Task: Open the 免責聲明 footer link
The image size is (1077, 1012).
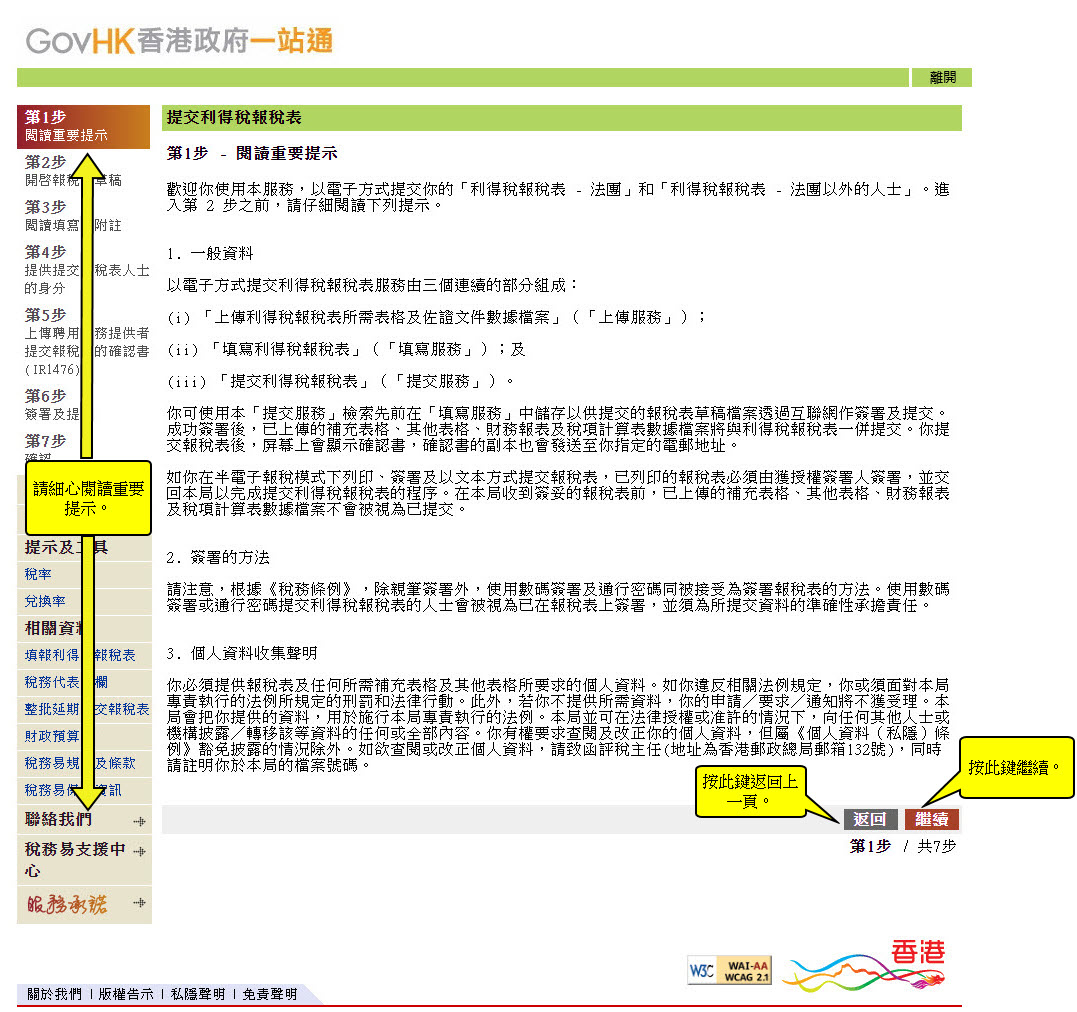Action: pyautogui.click(x=270, y=994)
